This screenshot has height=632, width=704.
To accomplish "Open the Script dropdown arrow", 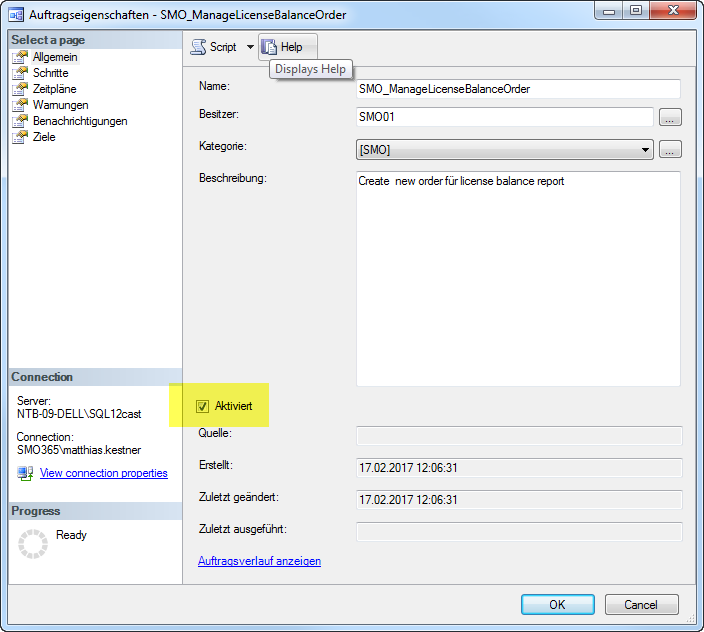I will click(250, 47).
